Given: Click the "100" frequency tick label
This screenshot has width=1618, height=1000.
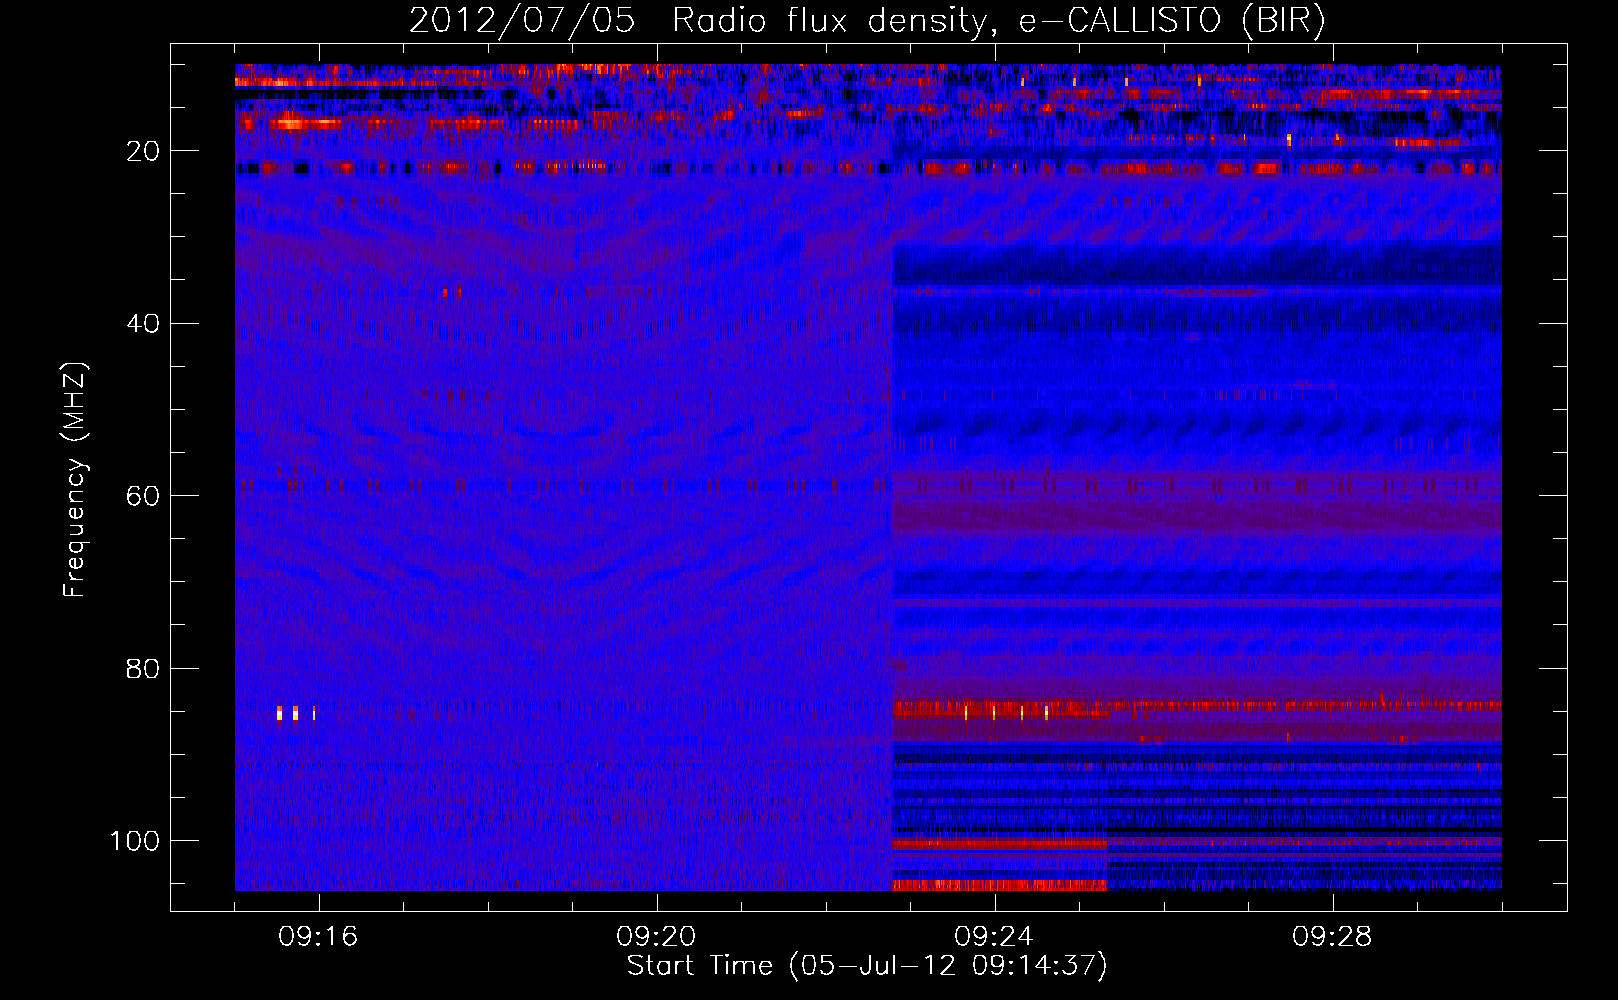Looking at the screenshot, I should (135, 841).
